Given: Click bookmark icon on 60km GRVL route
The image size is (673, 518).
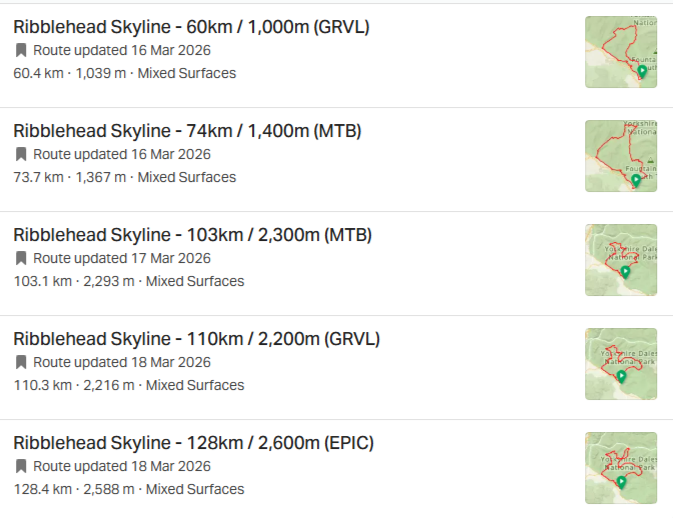Looking at the screenshot, I should click(20, 50).
